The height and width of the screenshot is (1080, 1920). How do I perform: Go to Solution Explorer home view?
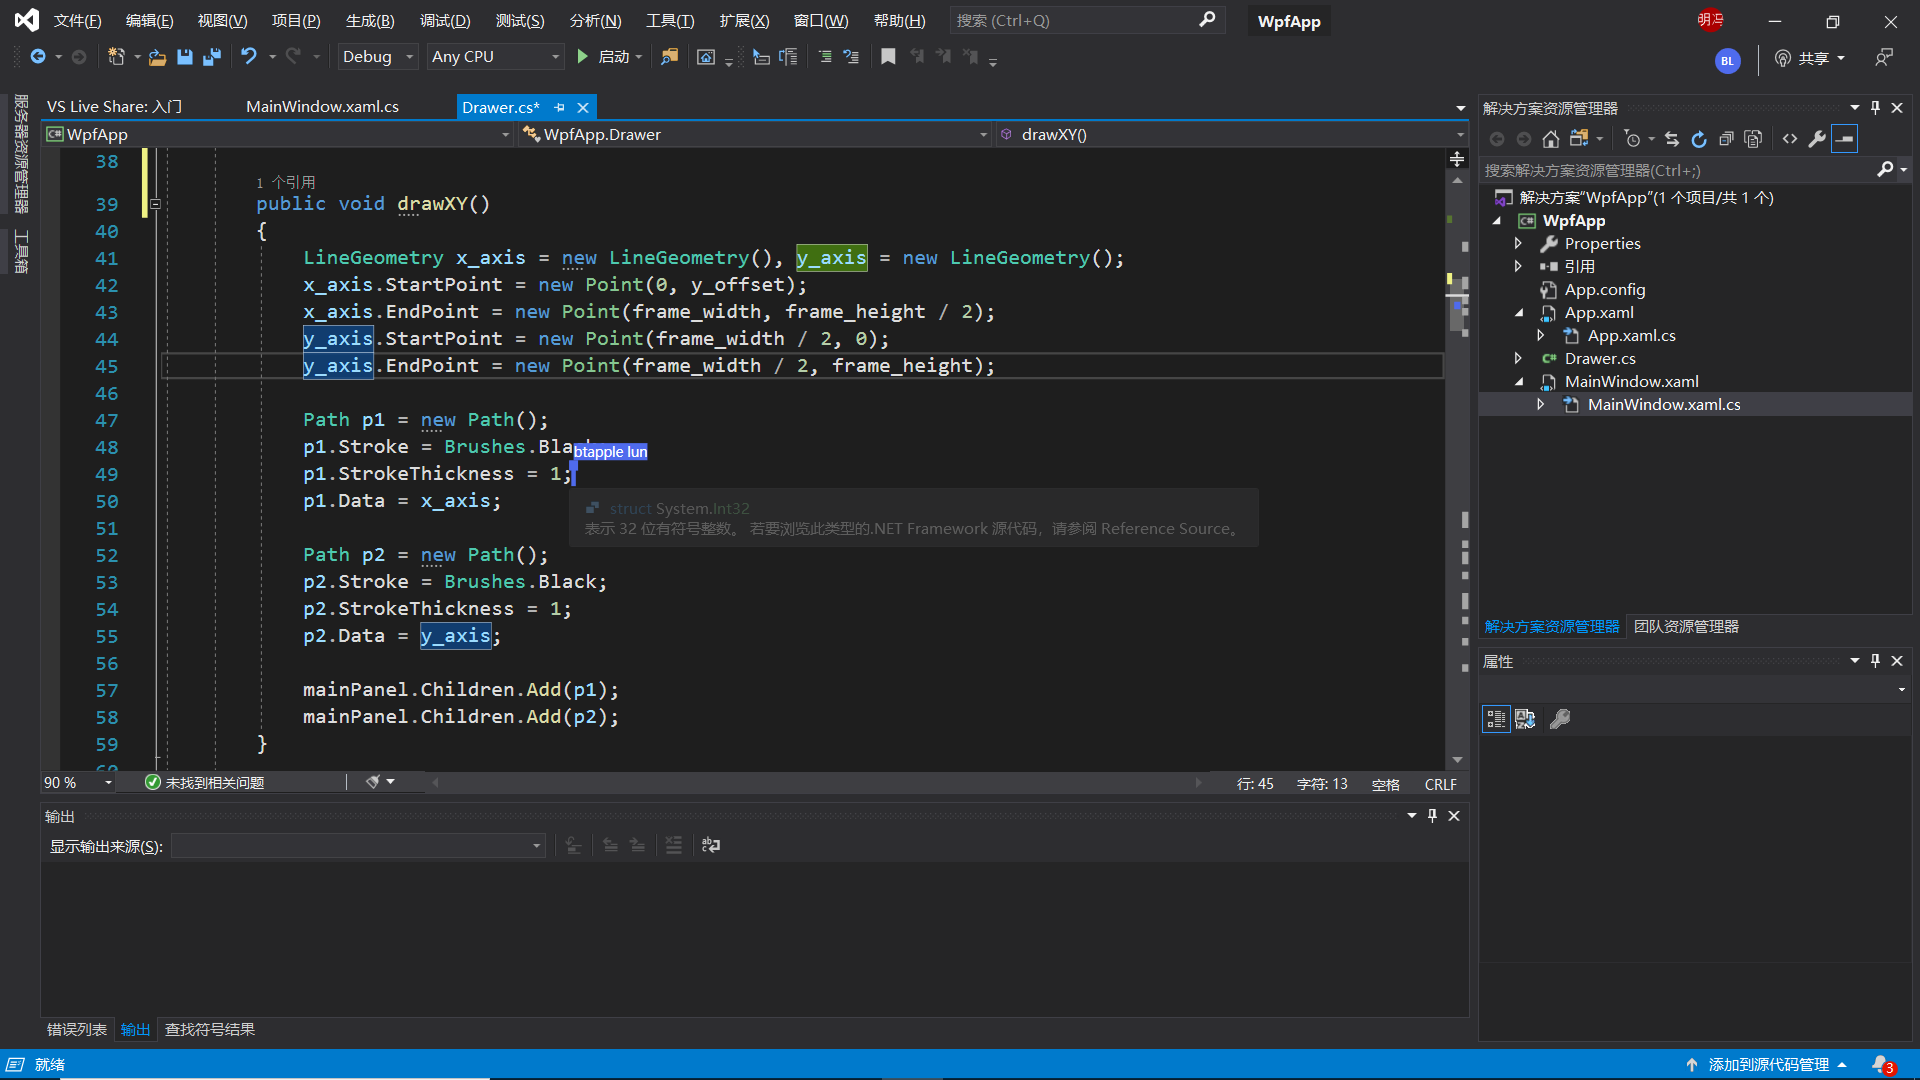1551,139
